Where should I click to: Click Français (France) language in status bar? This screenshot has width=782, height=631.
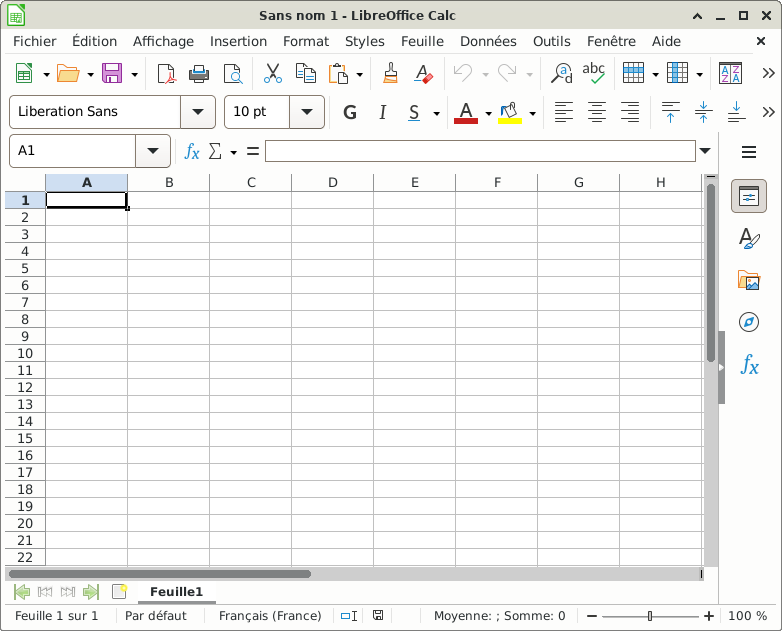[x=270, y=616]
